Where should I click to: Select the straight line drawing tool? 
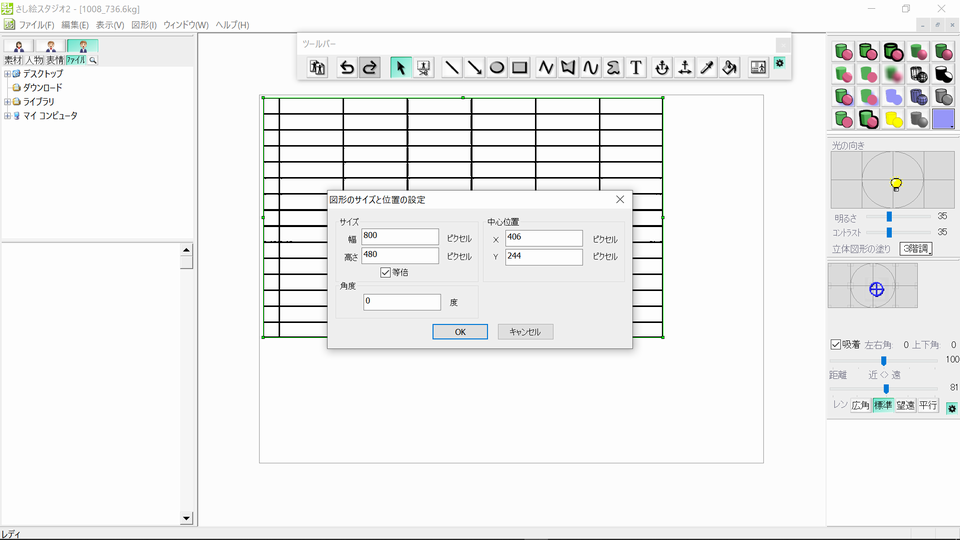451,67
